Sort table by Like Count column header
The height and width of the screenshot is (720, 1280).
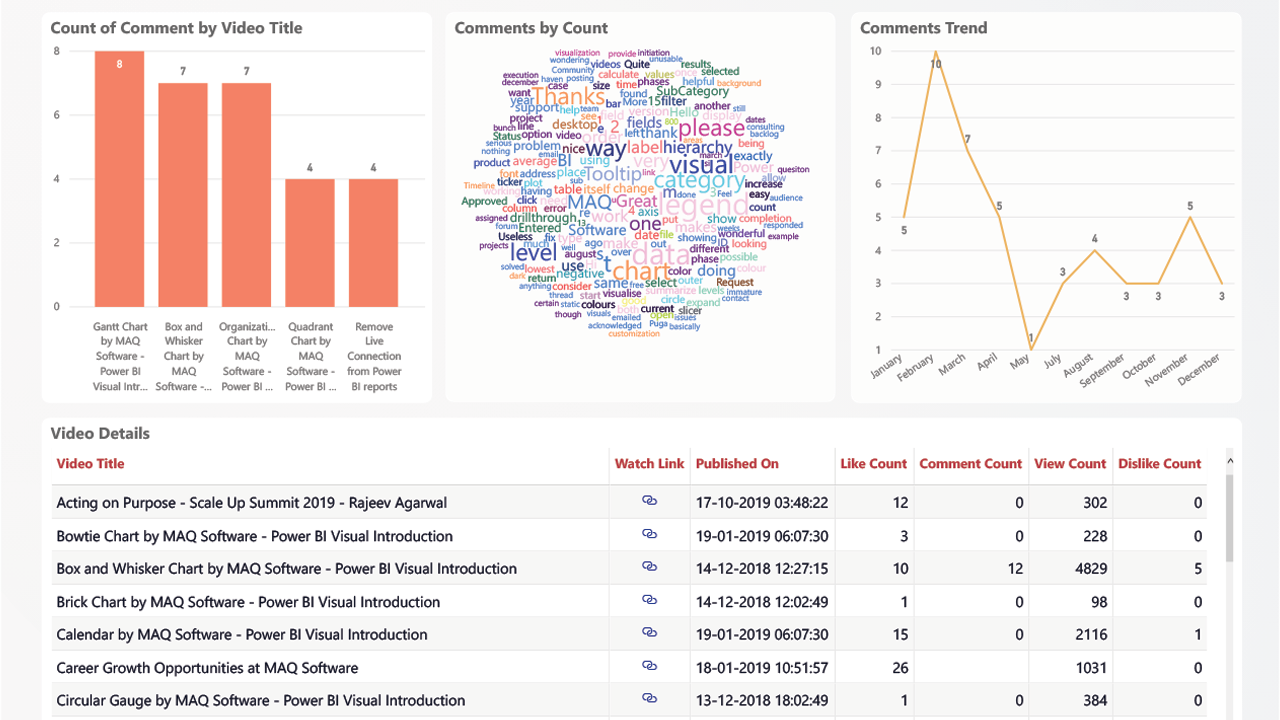(873, 464)
